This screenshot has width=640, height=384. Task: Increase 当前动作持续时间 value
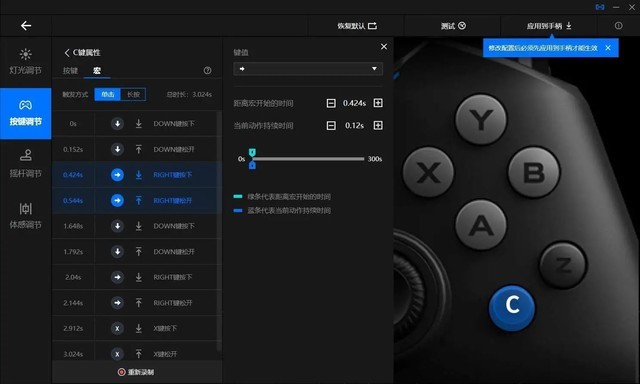[x=378, y=125]
